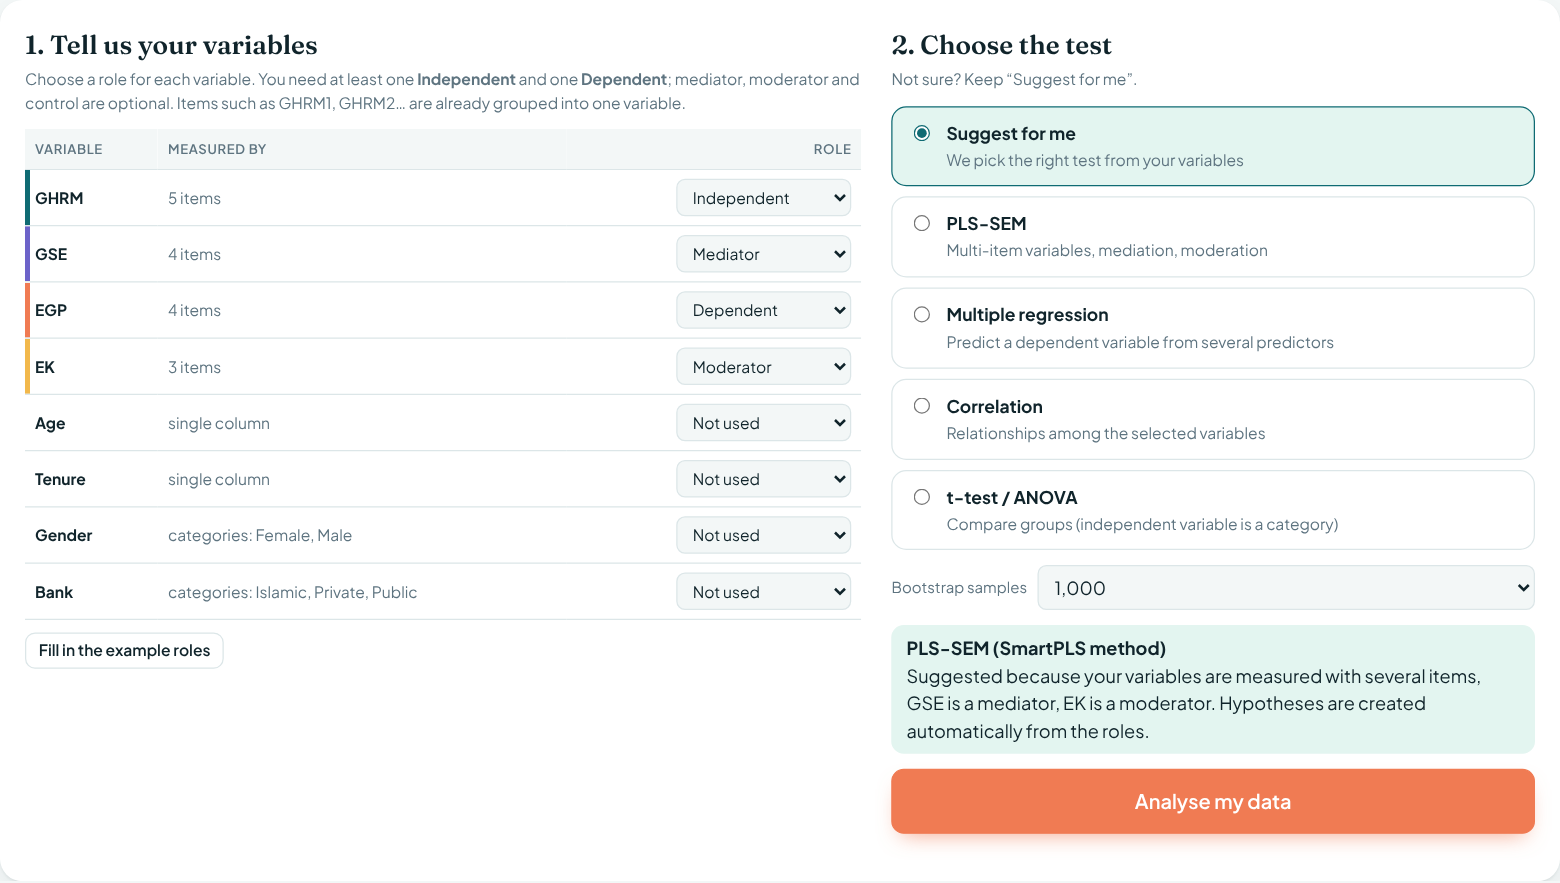Click the Age variable name
Viewport: 1560px width, 883px height.
(50, 423)
